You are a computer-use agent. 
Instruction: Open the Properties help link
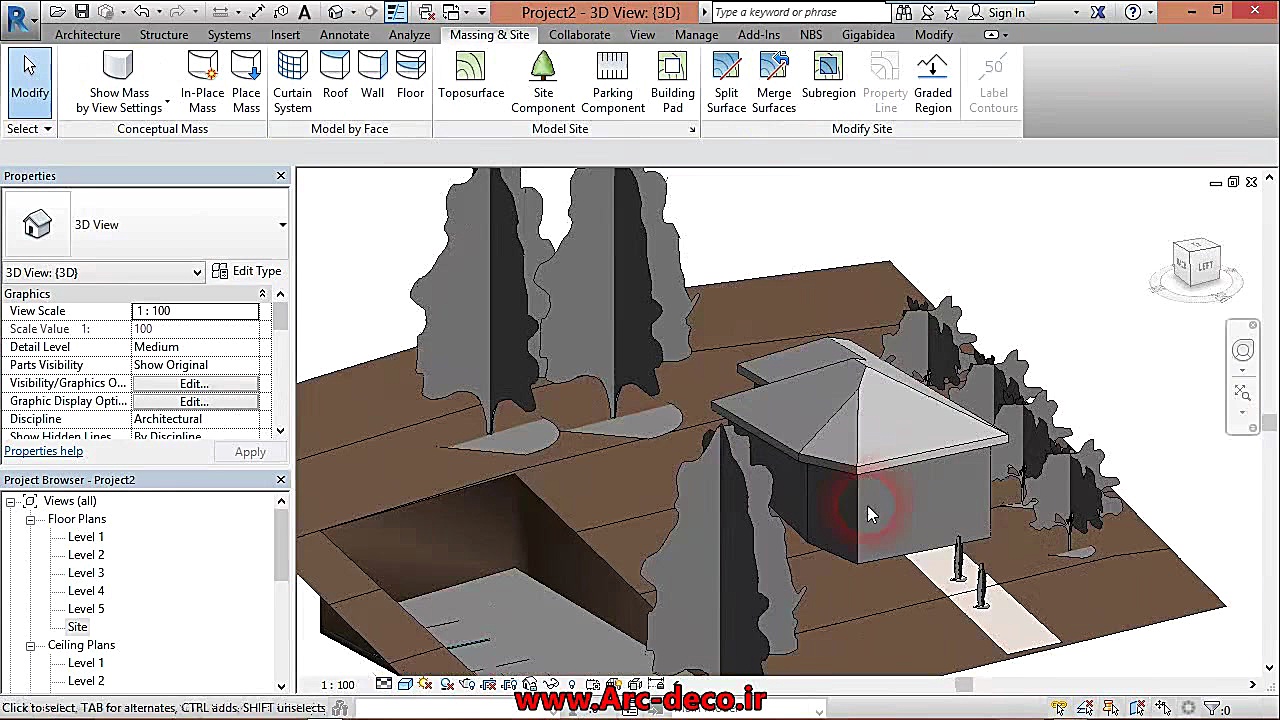(44, 451)
